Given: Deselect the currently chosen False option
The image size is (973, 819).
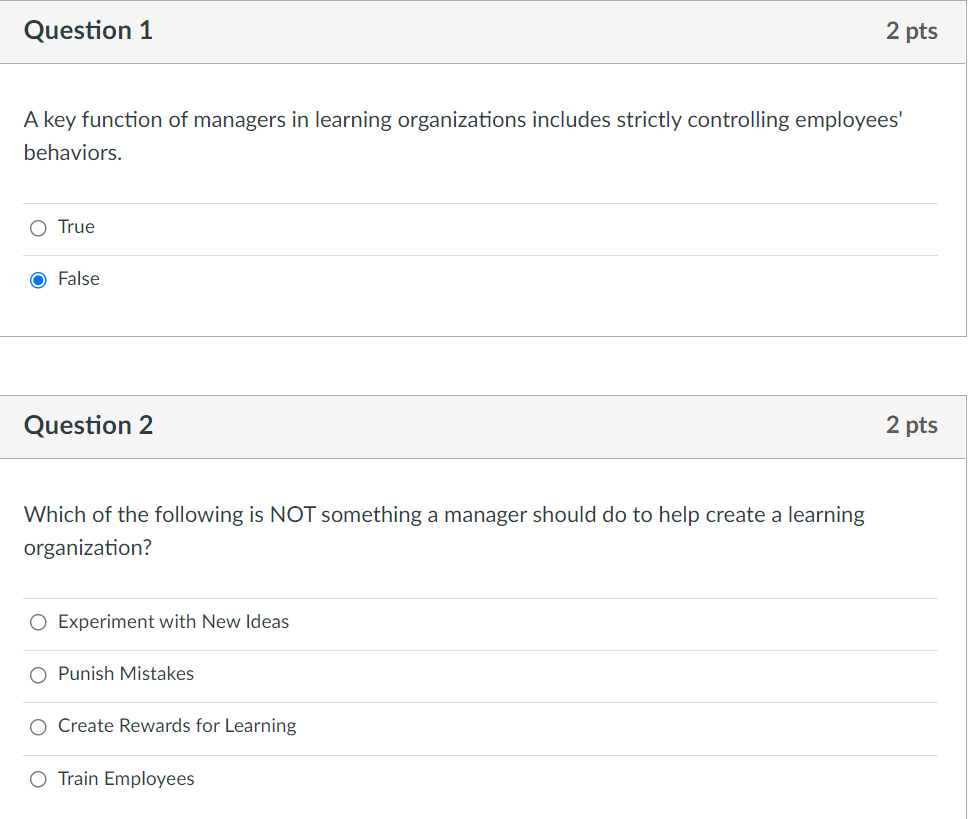Looking at the screenshot, I should (37, 280).
